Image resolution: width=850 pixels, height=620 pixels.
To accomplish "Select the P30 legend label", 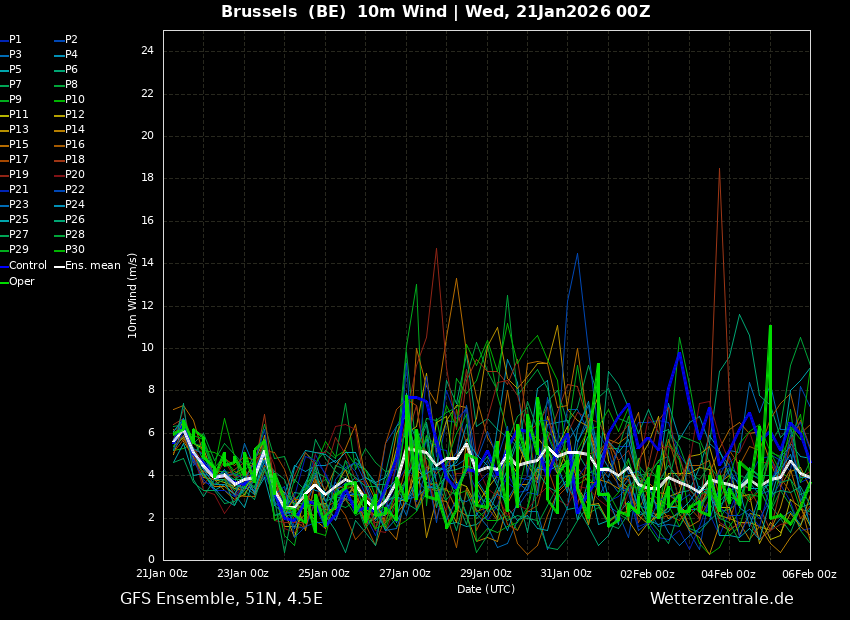I will point(75,250).
